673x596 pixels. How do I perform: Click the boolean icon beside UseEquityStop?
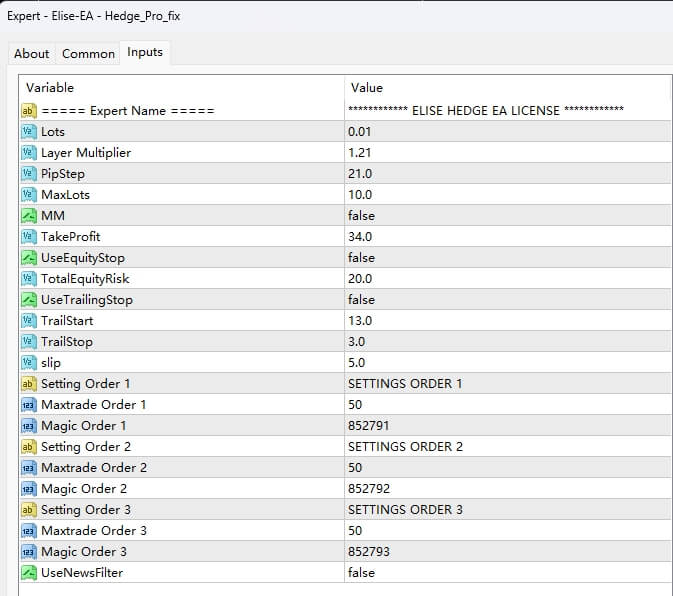point(28,258)
